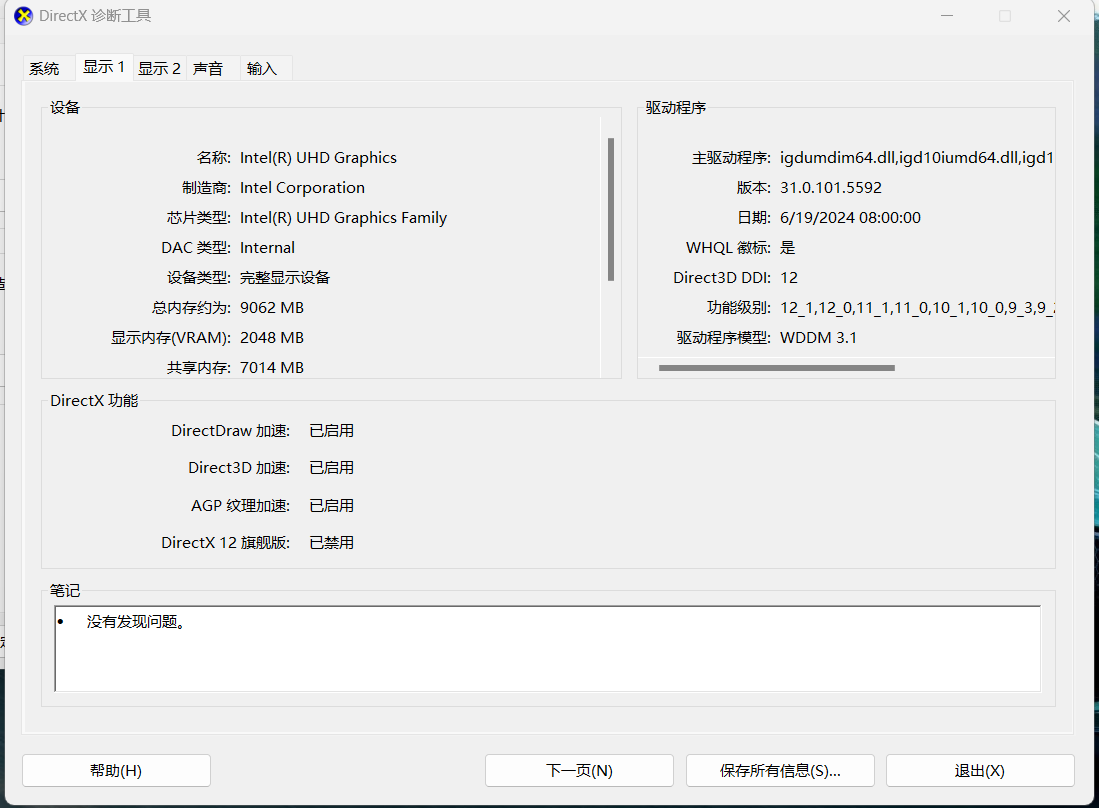Screen dimensions: 1099x808
Task: Select manufacturer value Intel Corporation
Action: pos(302,188)
